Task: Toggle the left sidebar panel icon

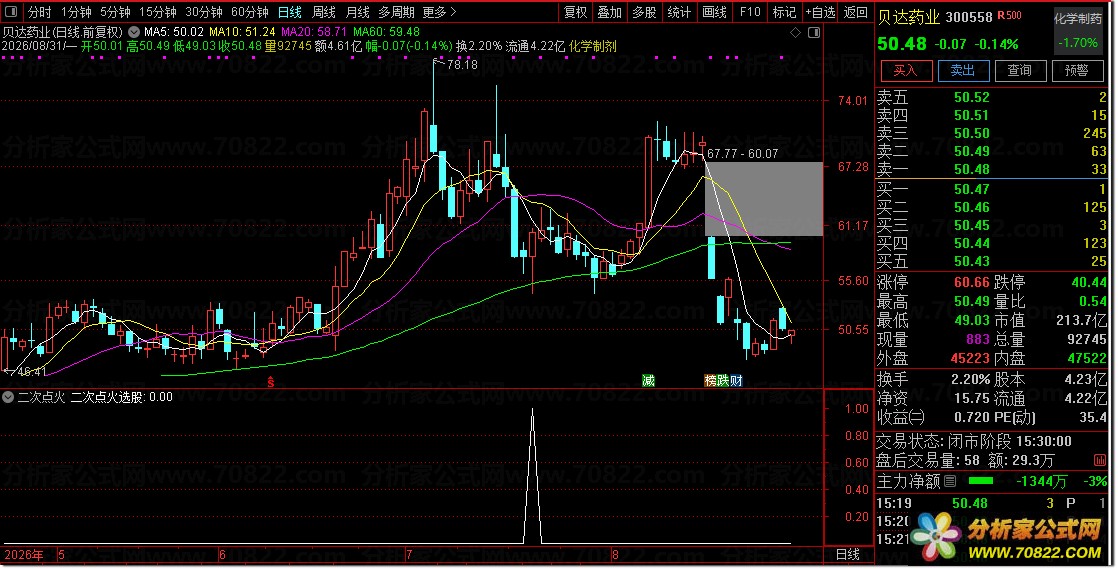Action: point(13,12)
